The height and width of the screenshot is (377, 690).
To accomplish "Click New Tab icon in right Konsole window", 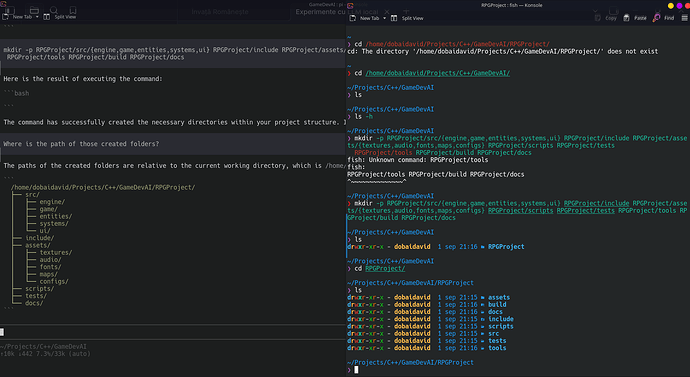I will pyautogui.click(x=352, y=18).
